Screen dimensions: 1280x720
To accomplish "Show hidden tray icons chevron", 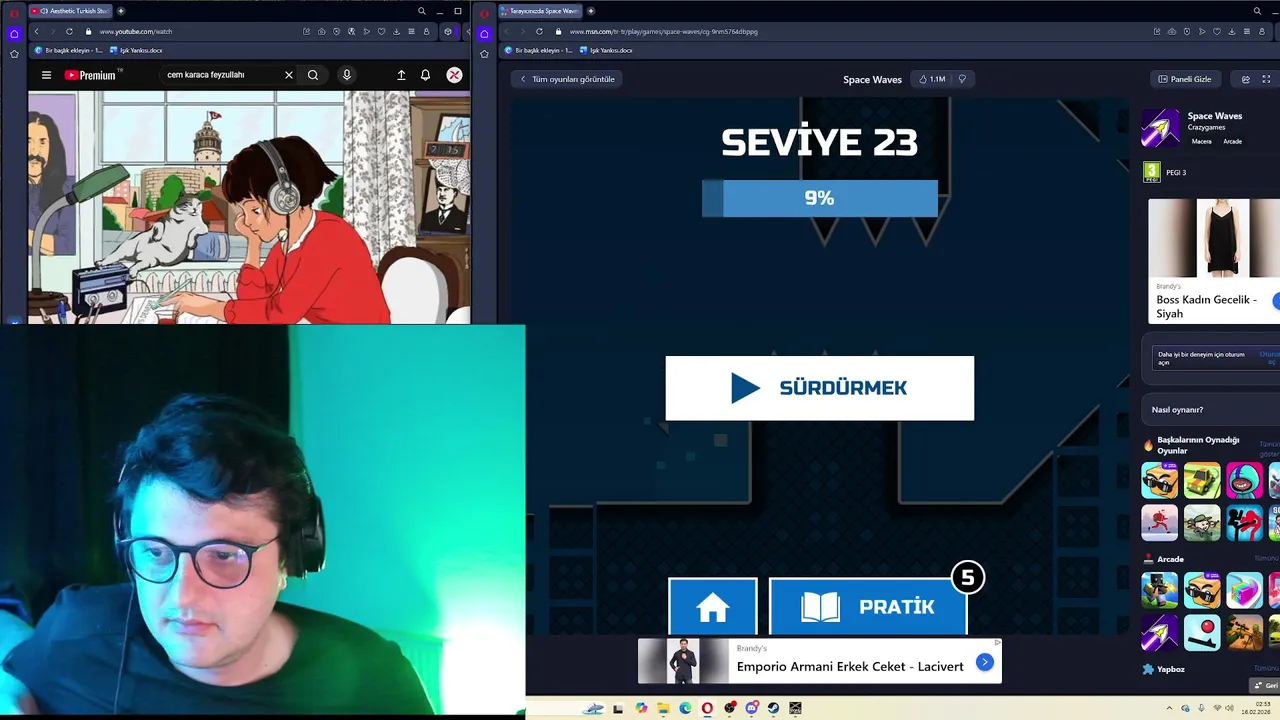I will pyautogui.click(x=1171, y=708).
